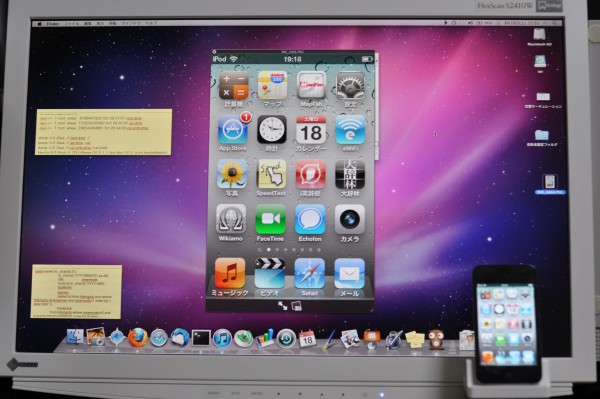The height and width of the screenshot is (399, 600).
Task: Click Firefox in the Mac dock
Action: click(137, 338)
